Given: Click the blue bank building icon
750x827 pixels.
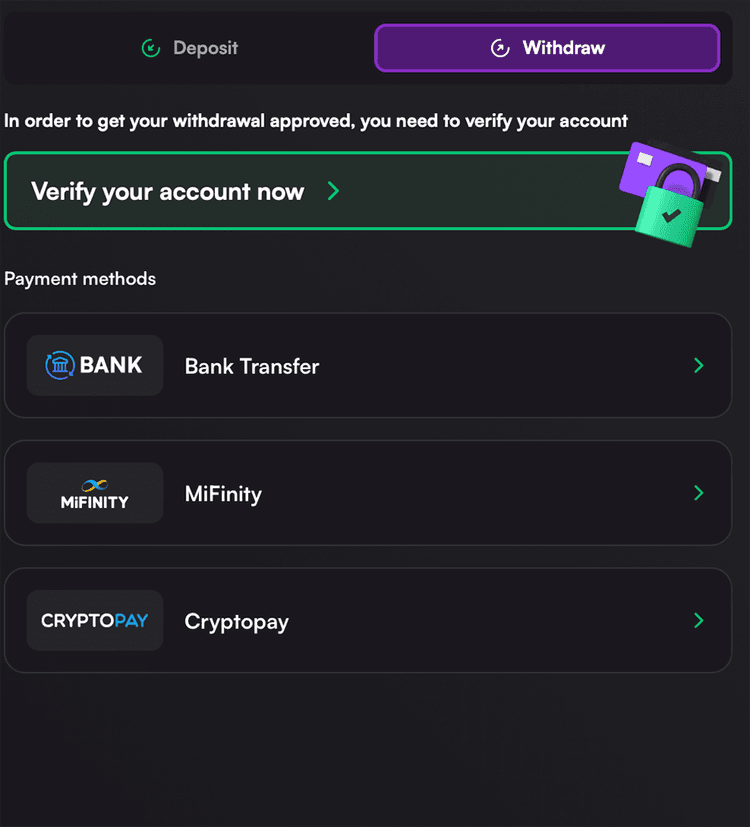Looking at the screenshot, I should (x=60, y=365).
